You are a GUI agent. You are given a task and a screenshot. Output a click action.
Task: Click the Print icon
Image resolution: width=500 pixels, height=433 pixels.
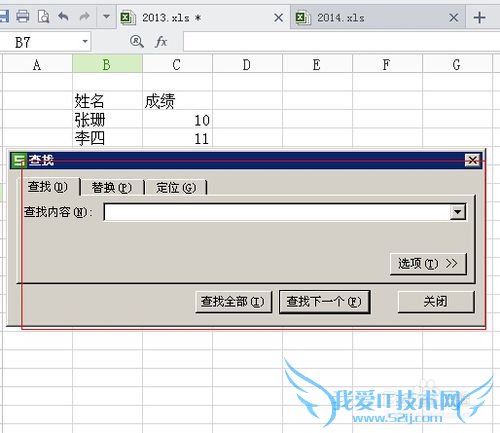click(x=23, y=16)
